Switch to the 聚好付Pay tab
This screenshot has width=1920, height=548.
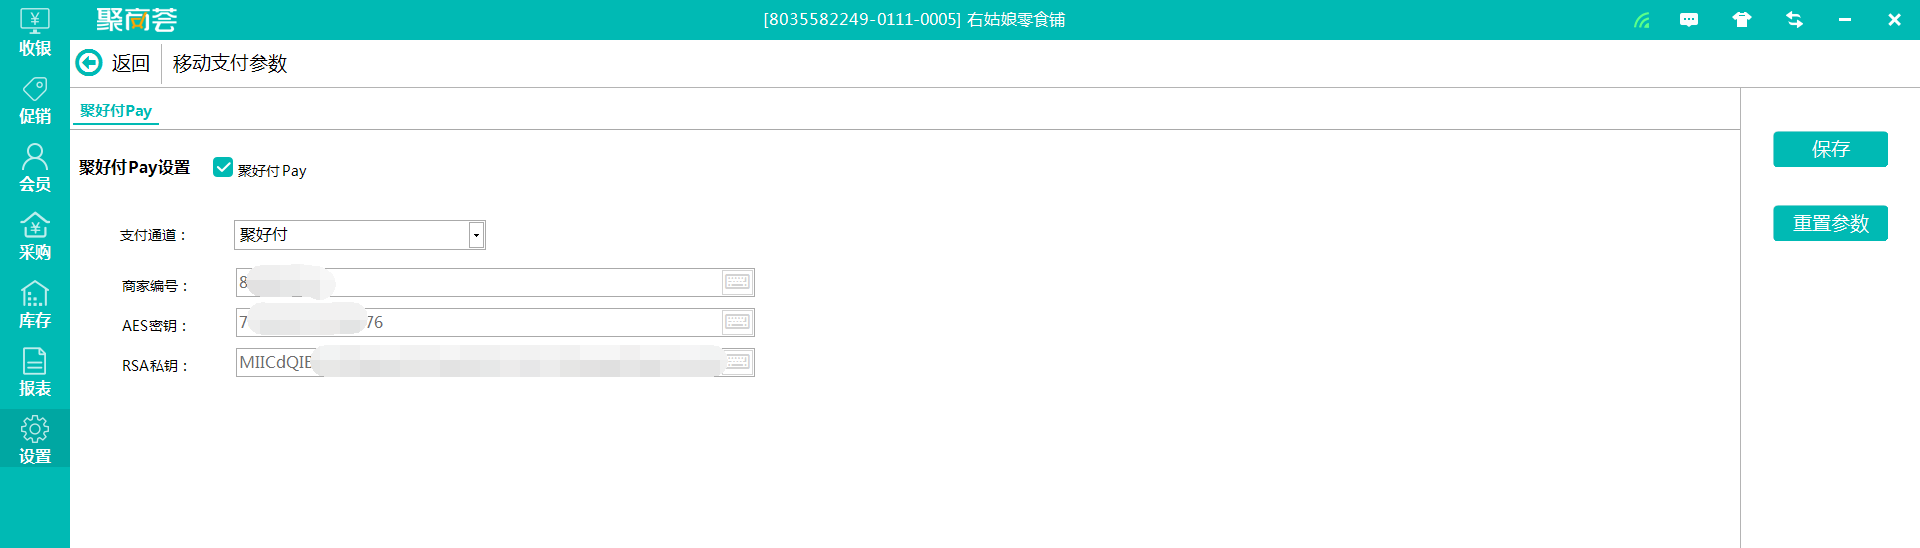click(x=116, y=111)
